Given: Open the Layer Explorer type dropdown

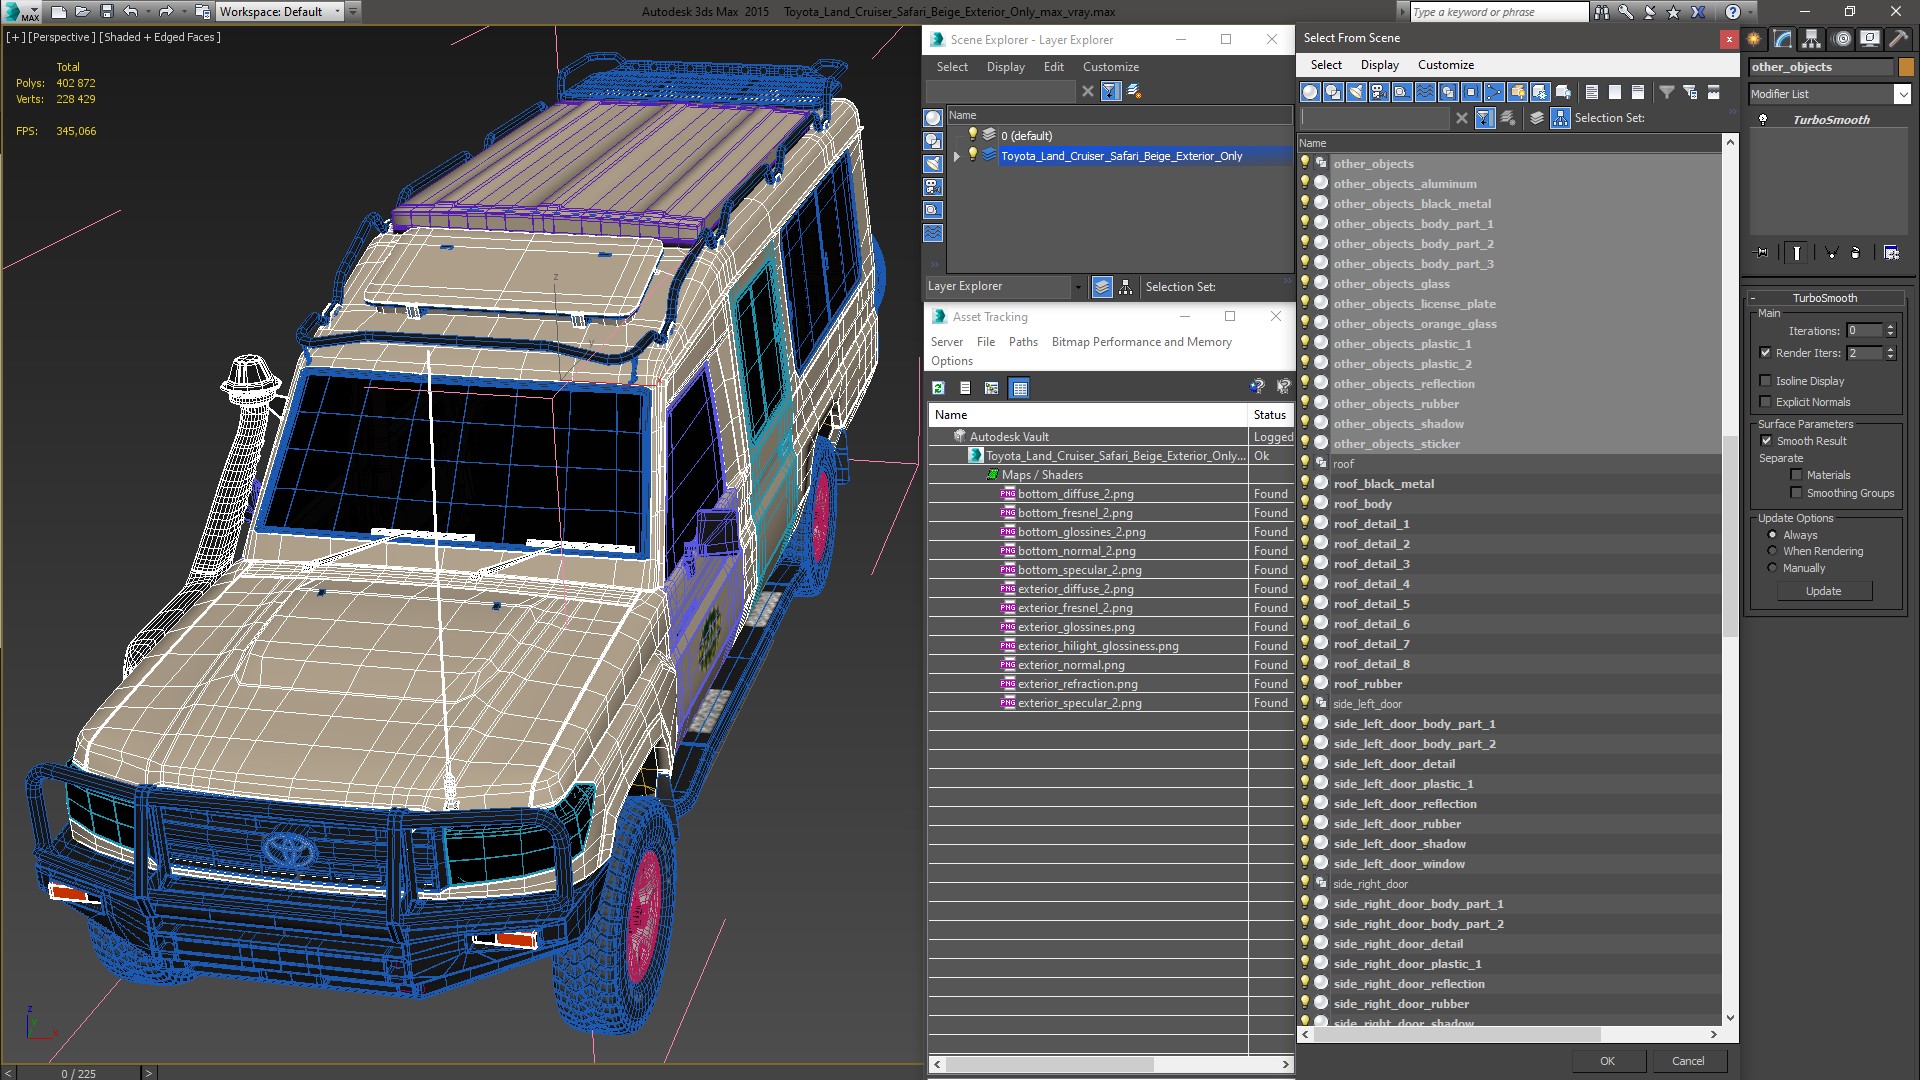Looking at the screenshot, I should click(1078, 287).
